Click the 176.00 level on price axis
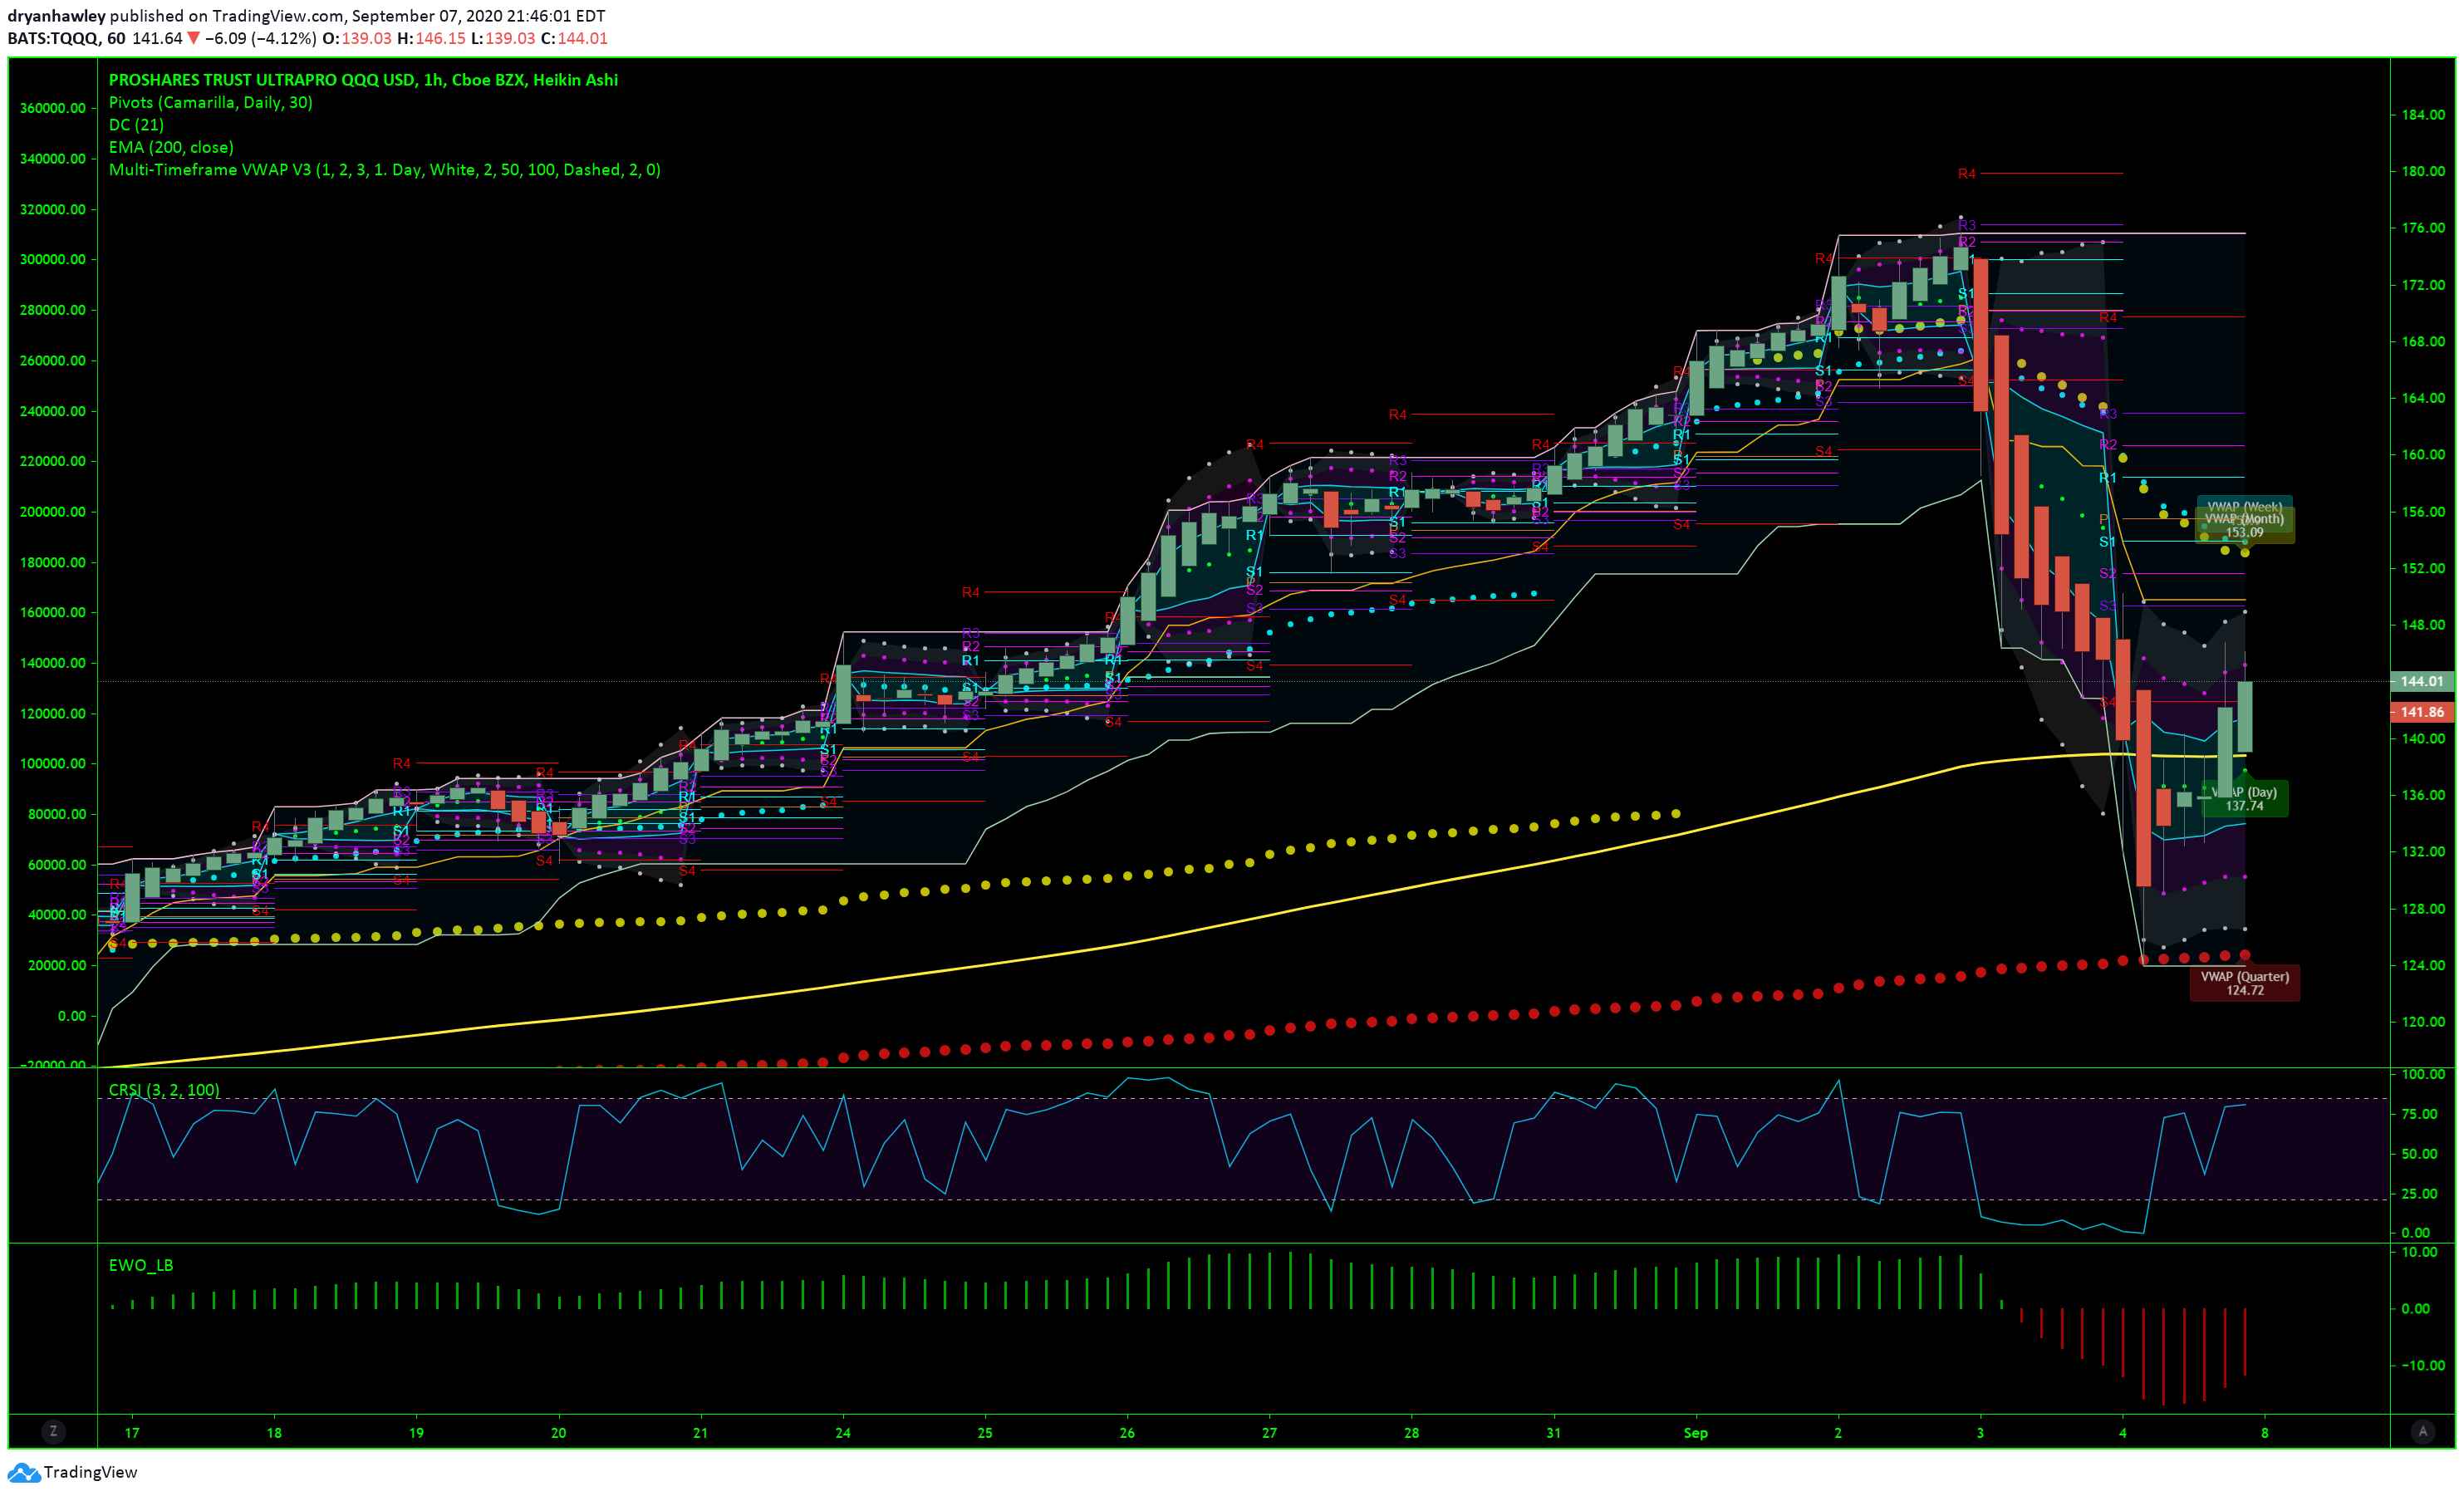2464x1496 pixels. [x=2423, y=228]
